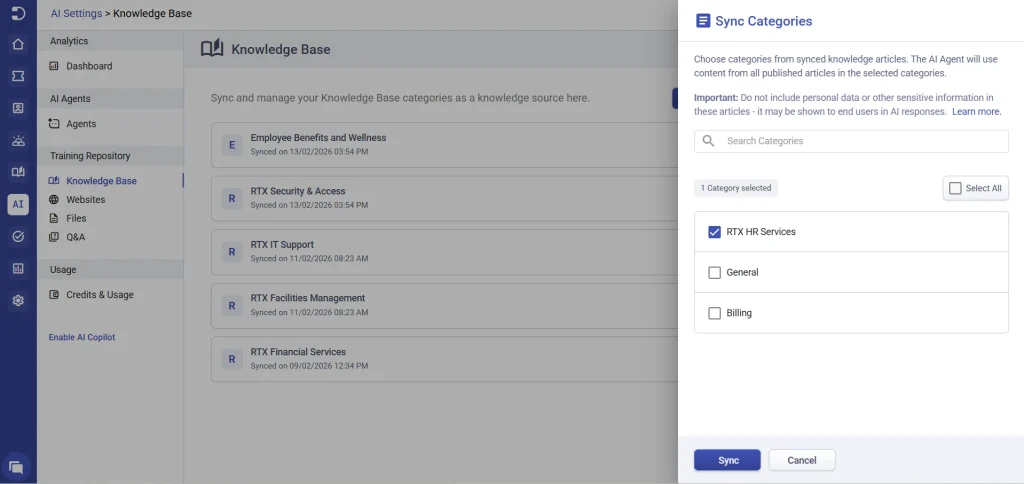The height and width of the screenshot is (484, 1024).
Task: Open Files in Training Repository
Action: (x=76, y=218)
